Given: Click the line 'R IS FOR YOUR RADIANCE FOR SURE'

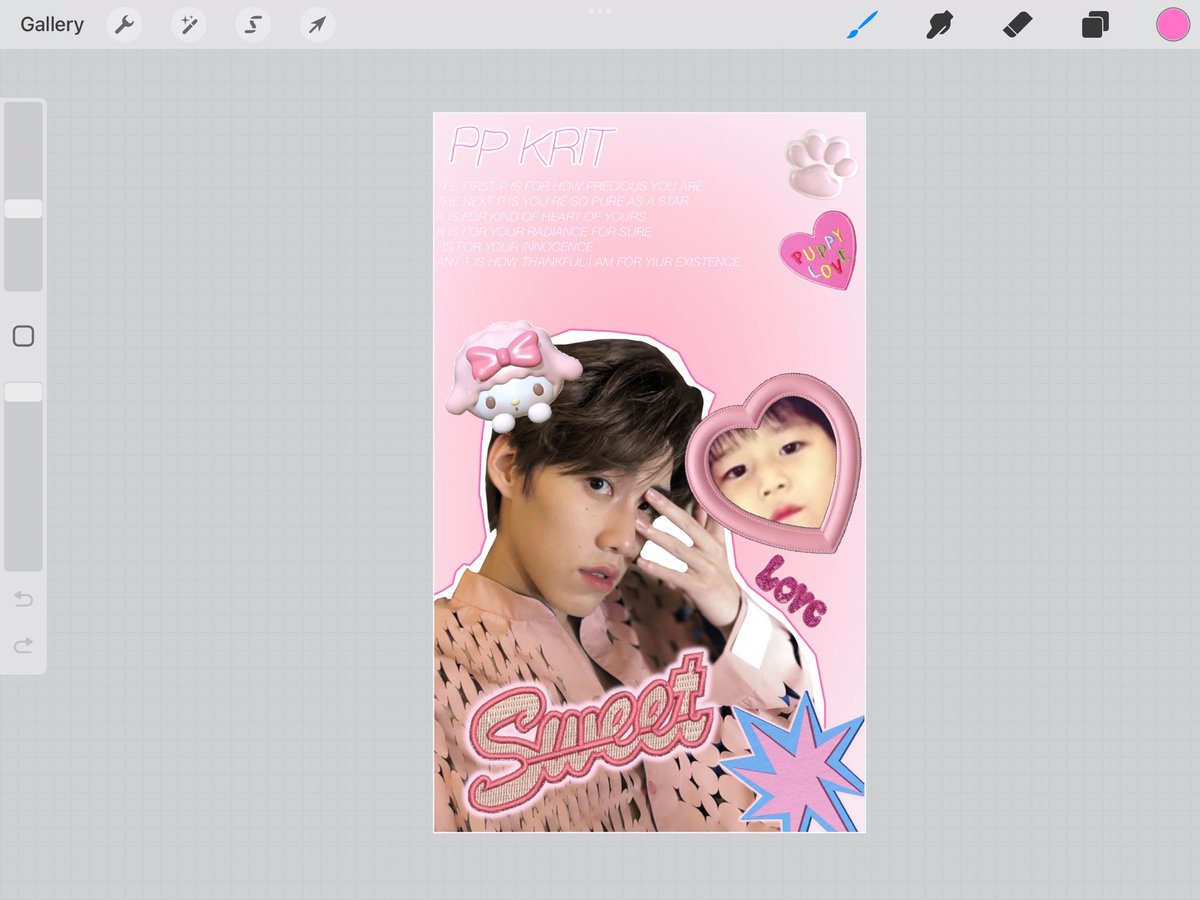Looking at the screenshot, I should (543, 231).
